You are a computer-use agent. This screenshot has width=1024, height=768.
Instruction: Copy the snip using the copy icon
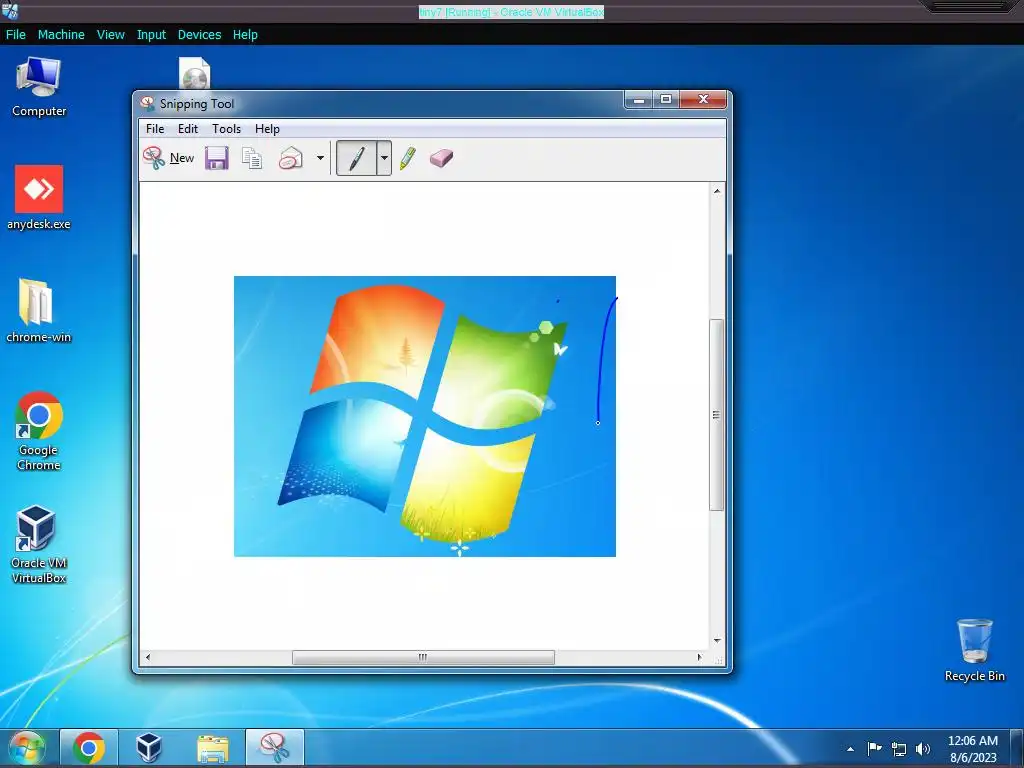[252, 158]
